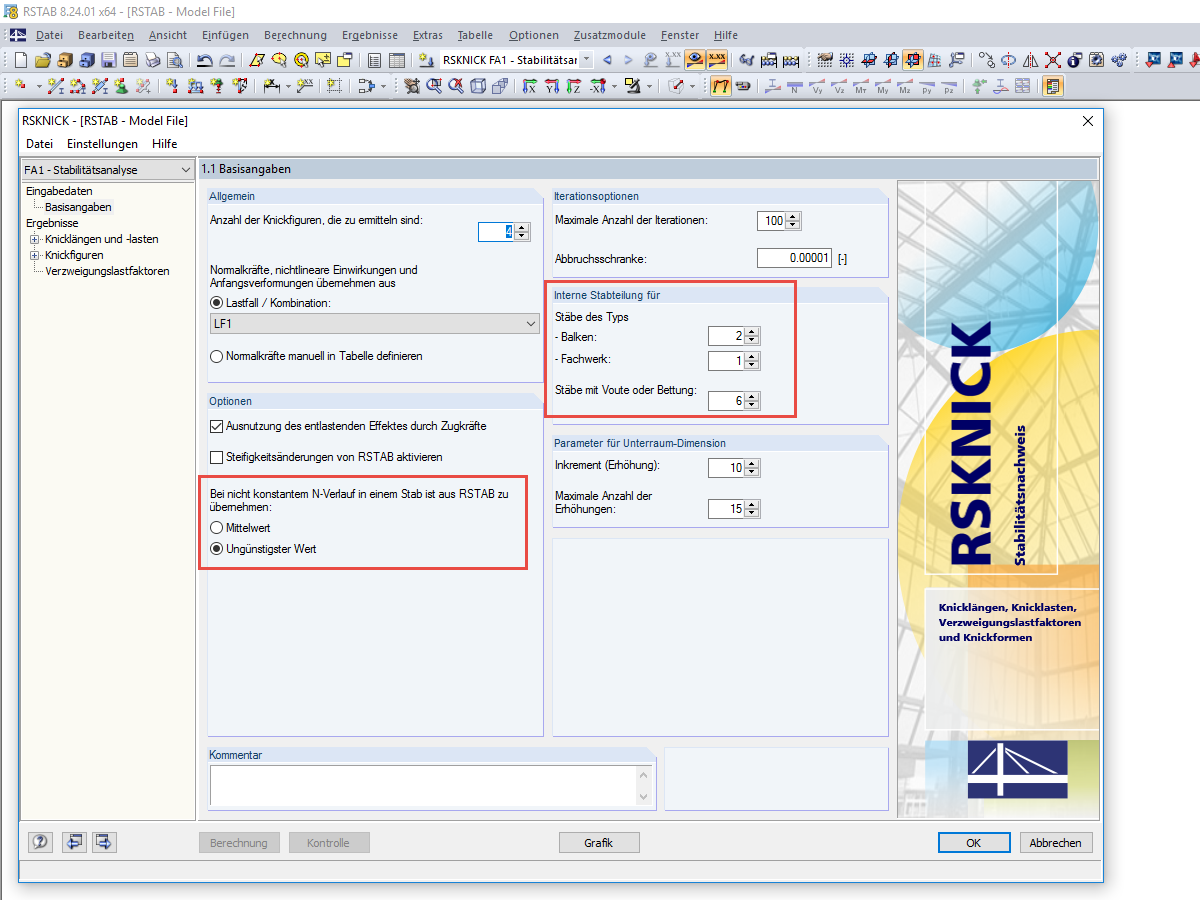Click the N internal force icon
1200x900 pixels.
(794, 86)
